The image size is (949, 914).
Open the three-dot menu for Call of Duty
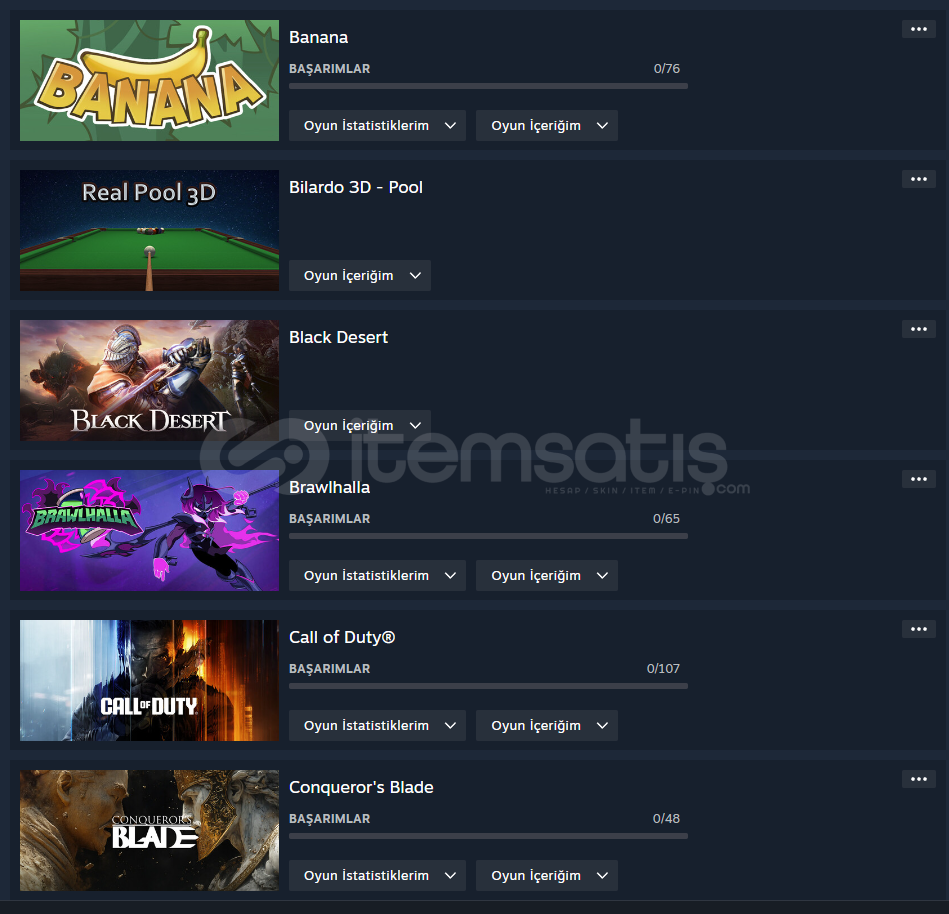click(x=918, y=630)
